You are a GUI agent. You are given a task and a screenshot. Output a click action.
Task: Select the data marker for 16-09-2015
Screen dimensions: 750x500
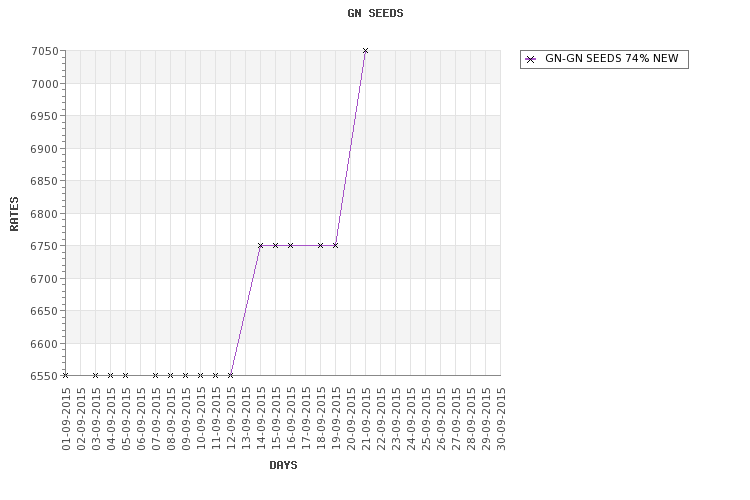(x=290, y=245)
